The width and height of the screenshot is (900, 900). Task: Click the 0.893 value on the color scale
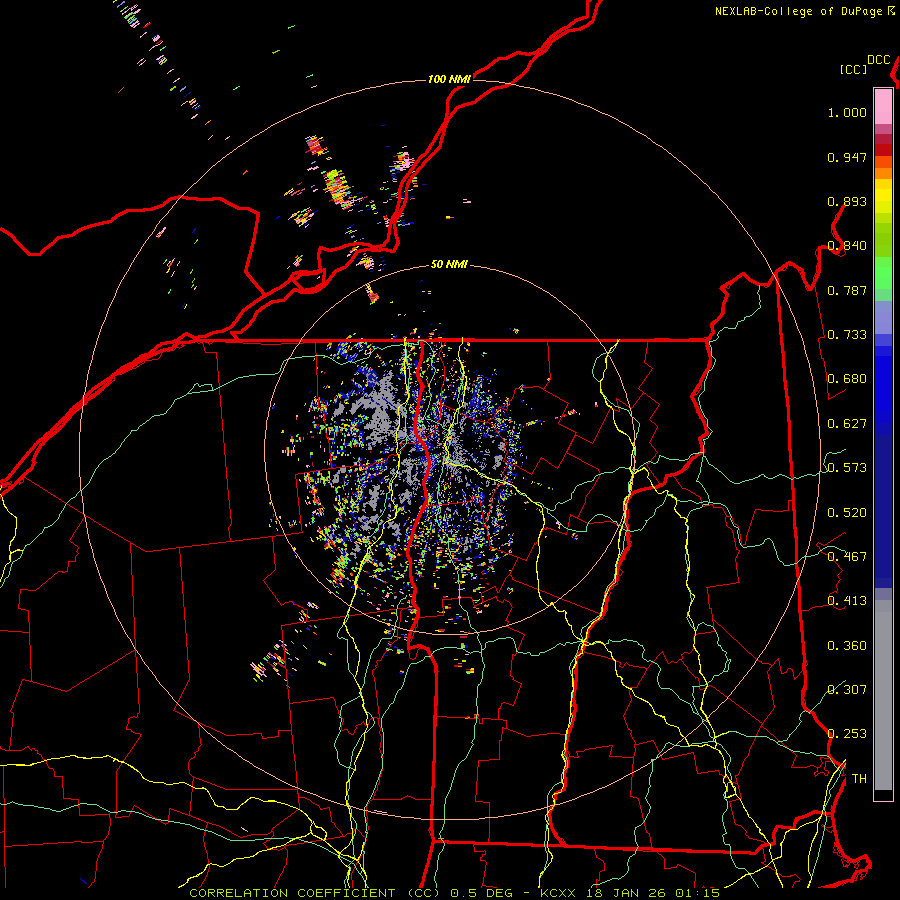[847, 201]
